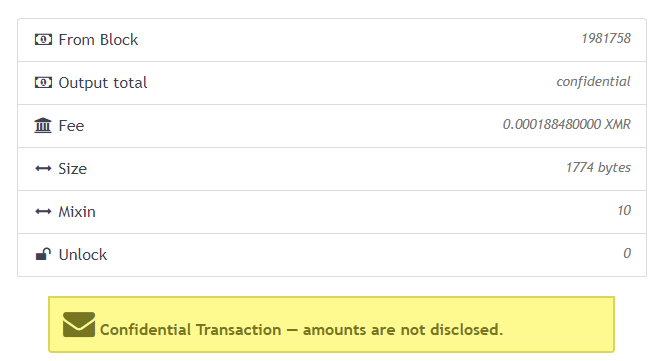The height and width of the screenshot is (361, 657).
Task: Click the money icon beside From Block
Action: [x=43, y=40]
